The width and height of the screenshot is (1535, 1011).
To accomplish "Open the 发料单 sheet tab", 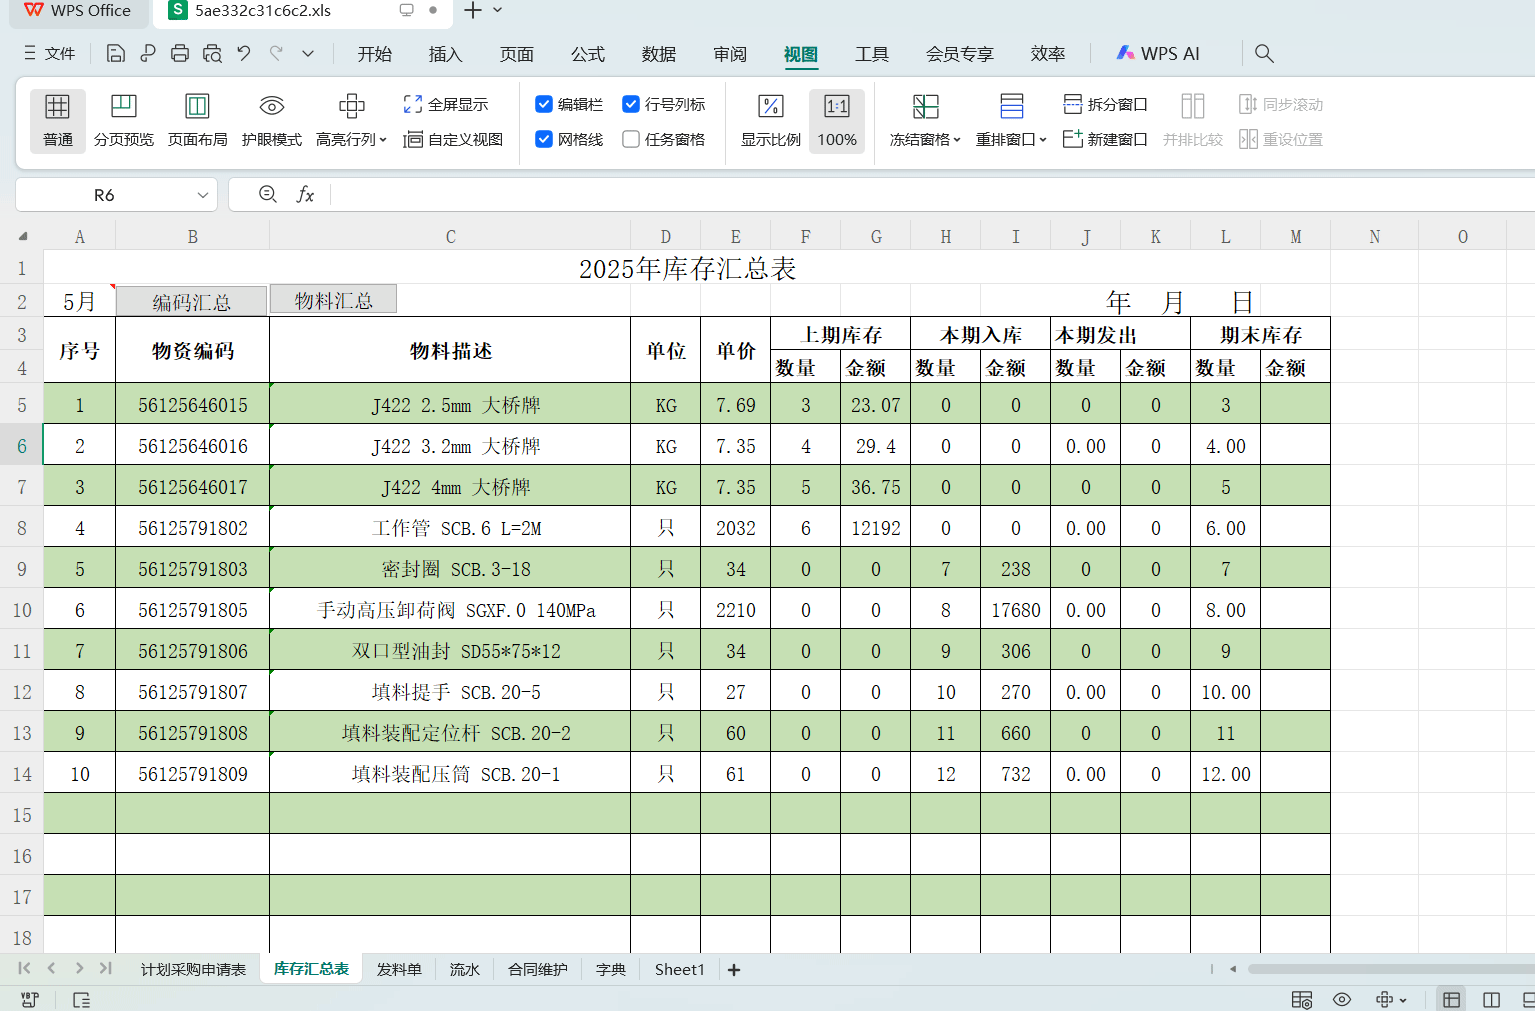I will click(398, 968).
